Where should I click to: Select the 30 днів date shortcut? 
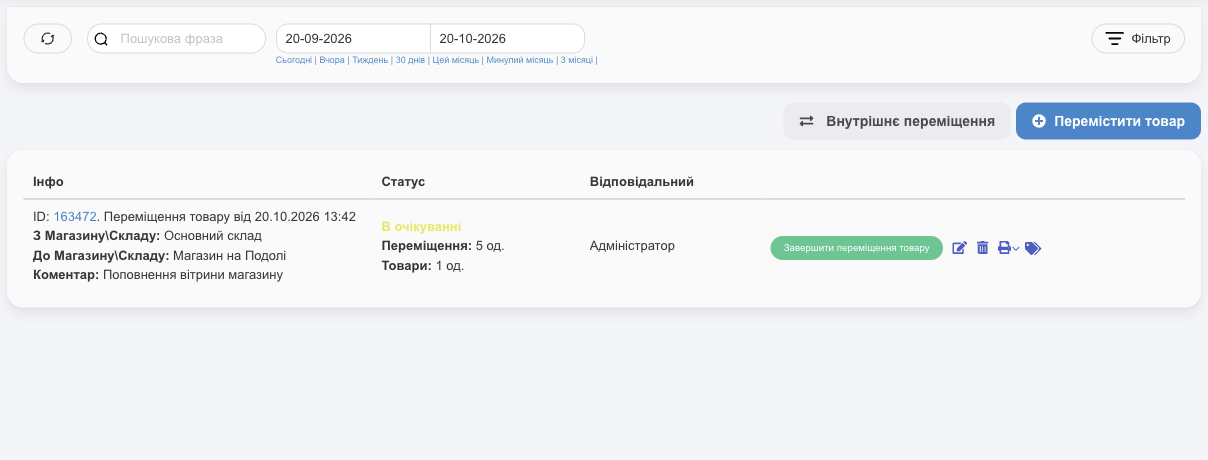(410, 61)
